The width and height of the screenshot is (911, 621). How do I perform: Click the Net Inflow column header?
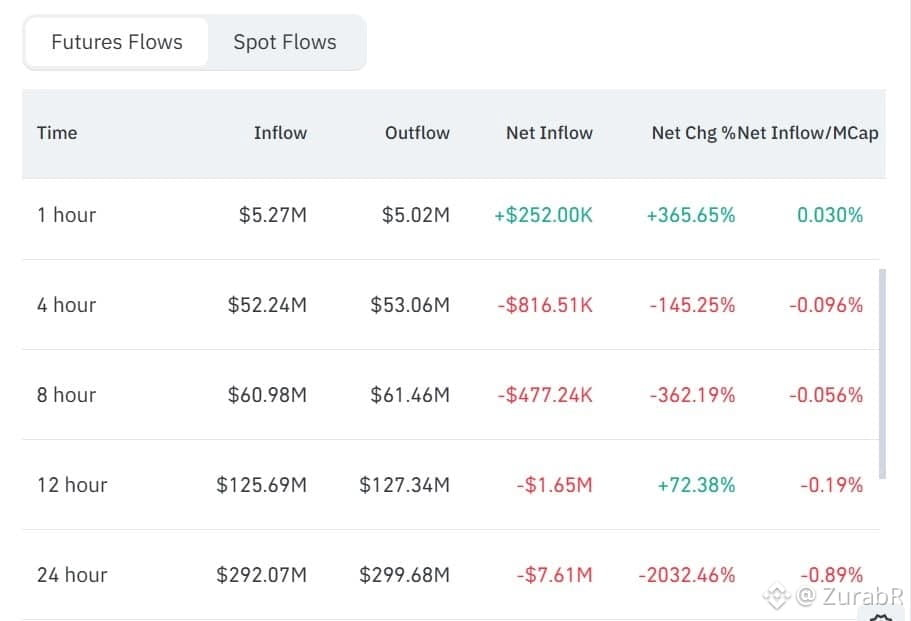(x=549, y=133)
